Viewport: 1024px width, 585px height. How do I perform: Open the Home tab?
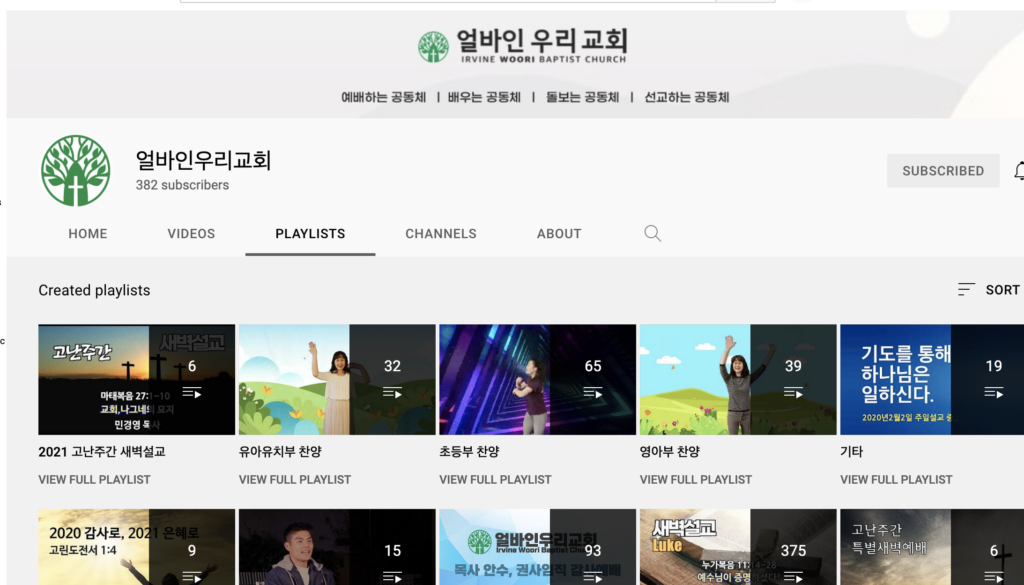coord(88,234)
